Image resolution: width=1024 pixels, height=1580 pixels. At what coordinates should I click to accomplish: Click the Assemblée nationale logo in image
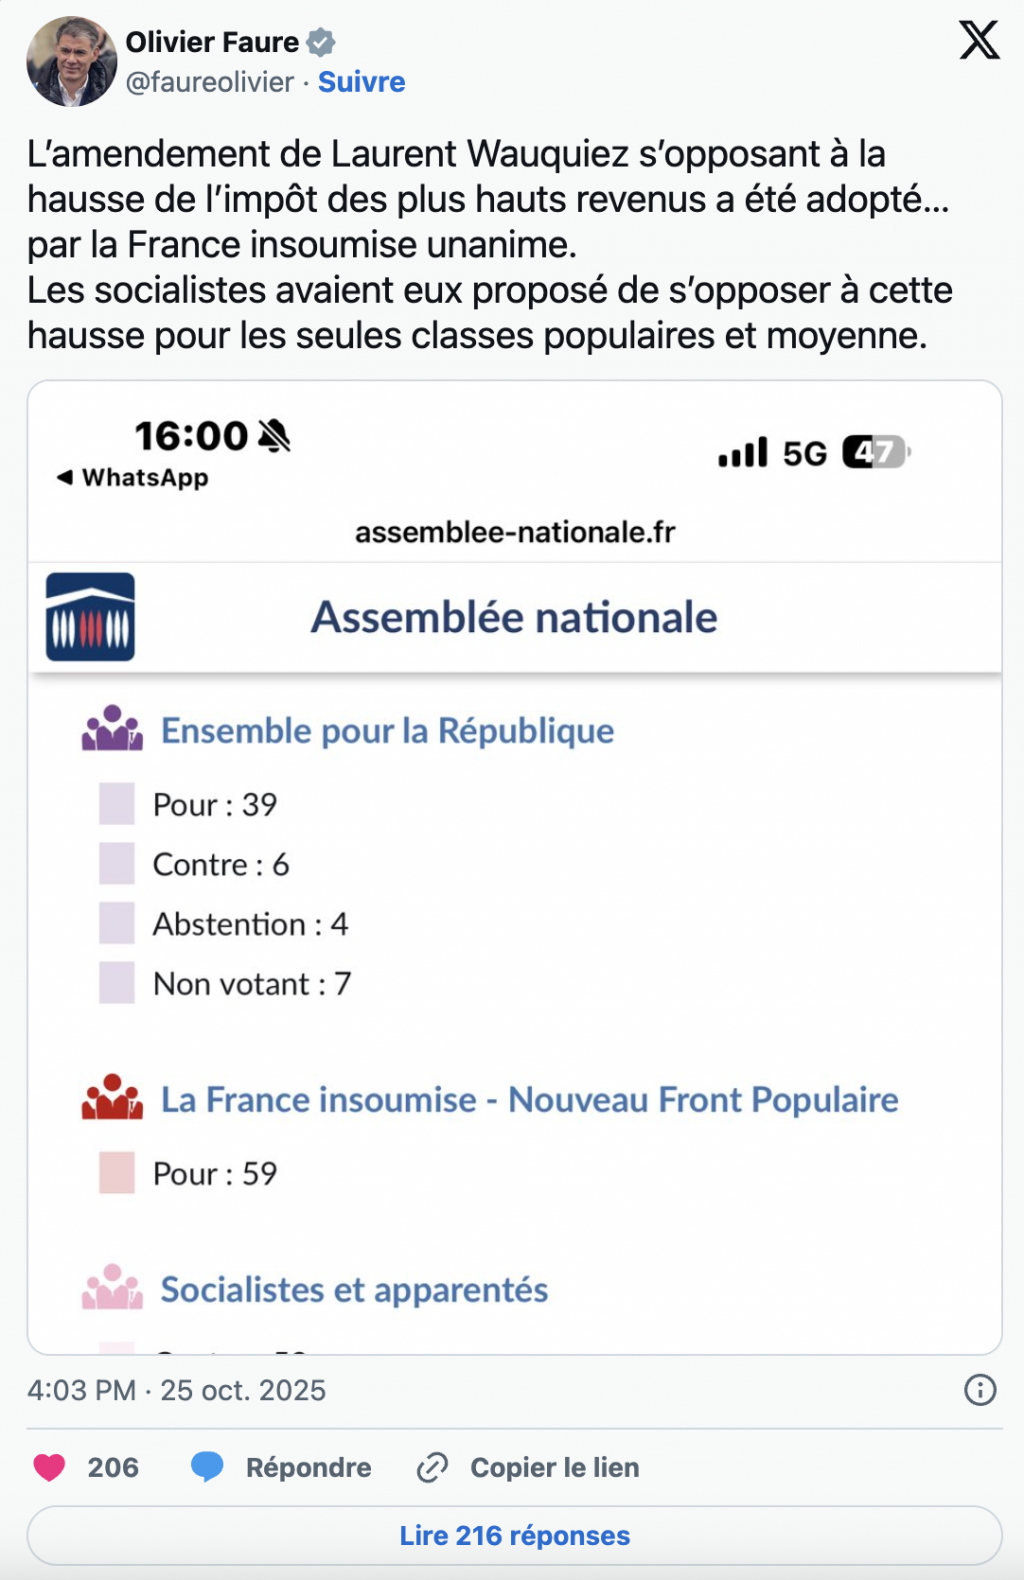(x=90, y=617)
